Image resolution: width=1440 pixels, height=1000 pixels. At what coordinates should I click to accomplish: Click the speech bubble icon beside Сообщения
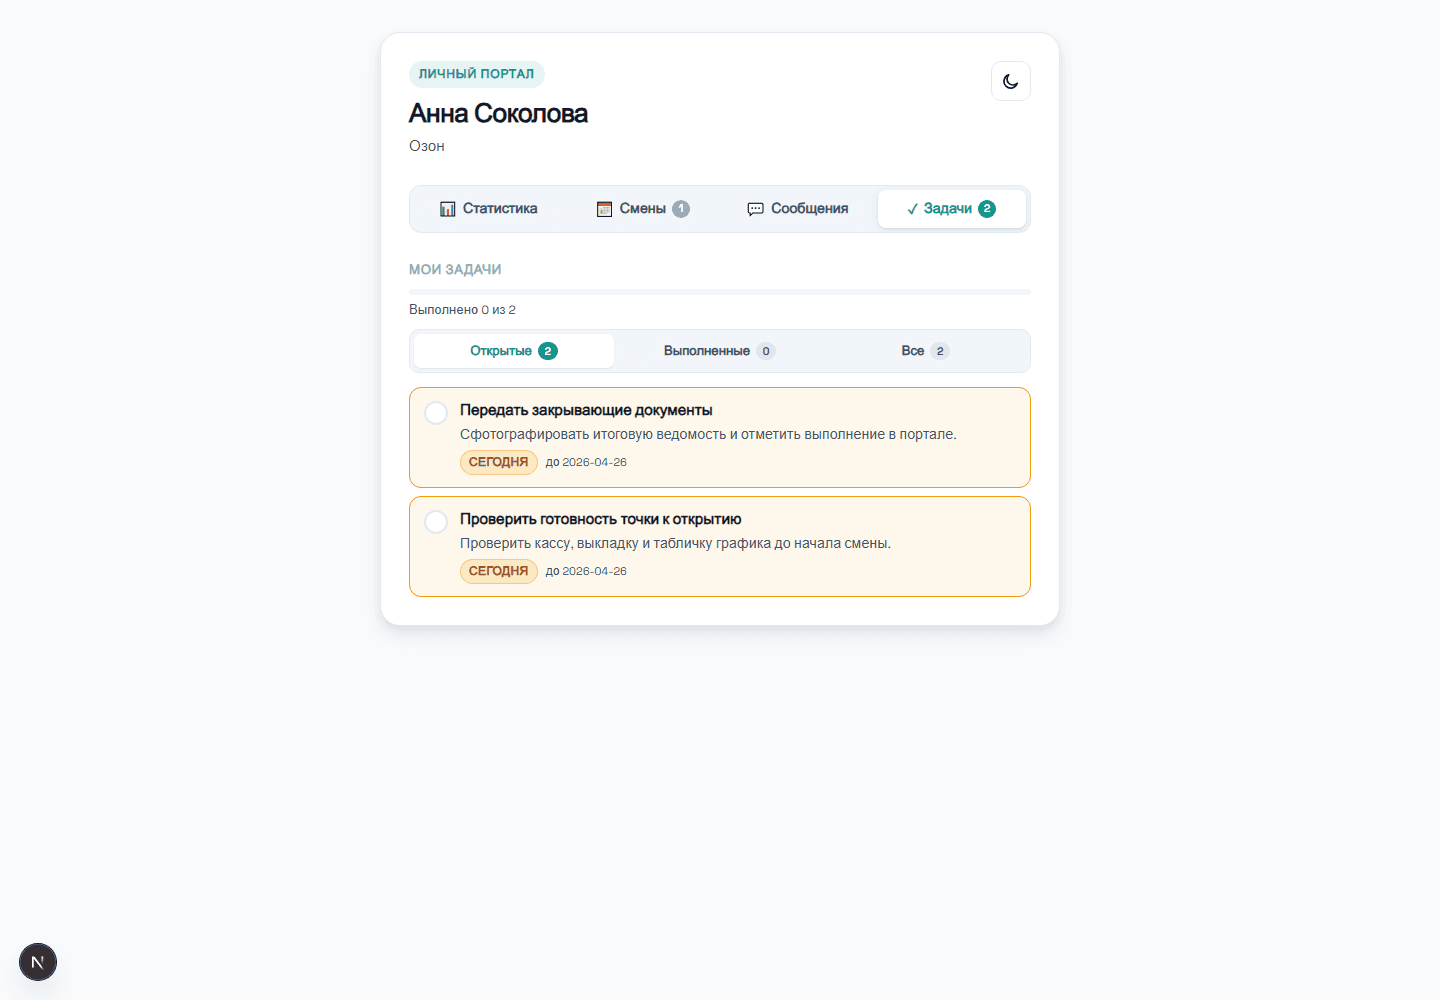click(x=756, y=209)
